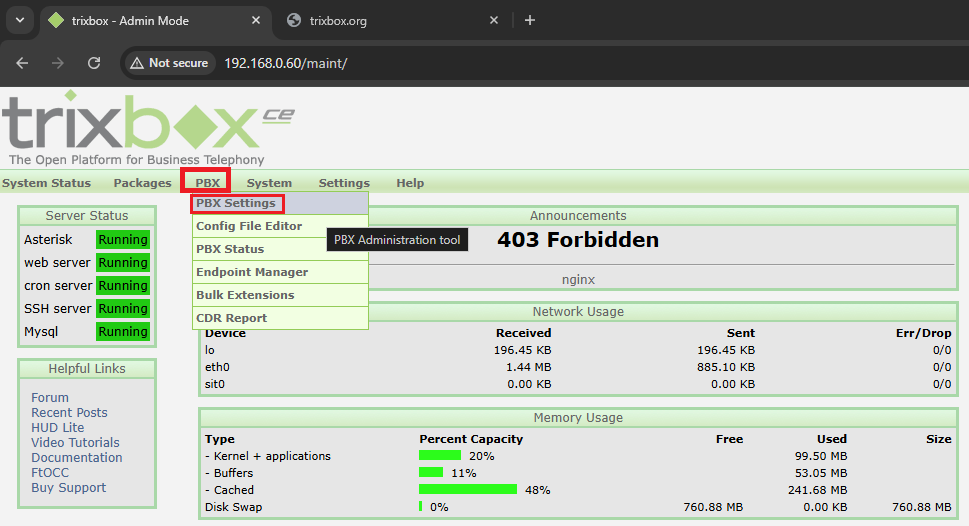Open the Help menu
Viewport: 969px width, 526px height.
[x=410, y=183]
